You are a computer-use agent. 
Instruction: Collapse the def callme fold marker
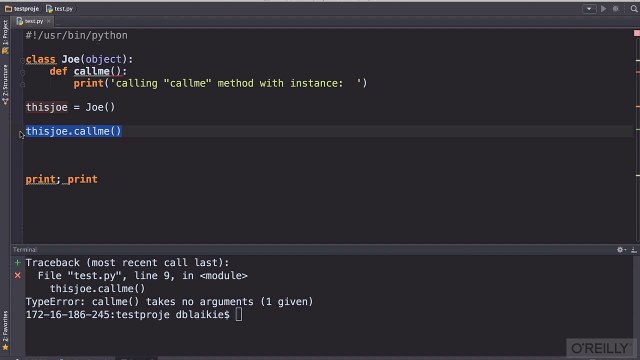(x=22, y=73)
